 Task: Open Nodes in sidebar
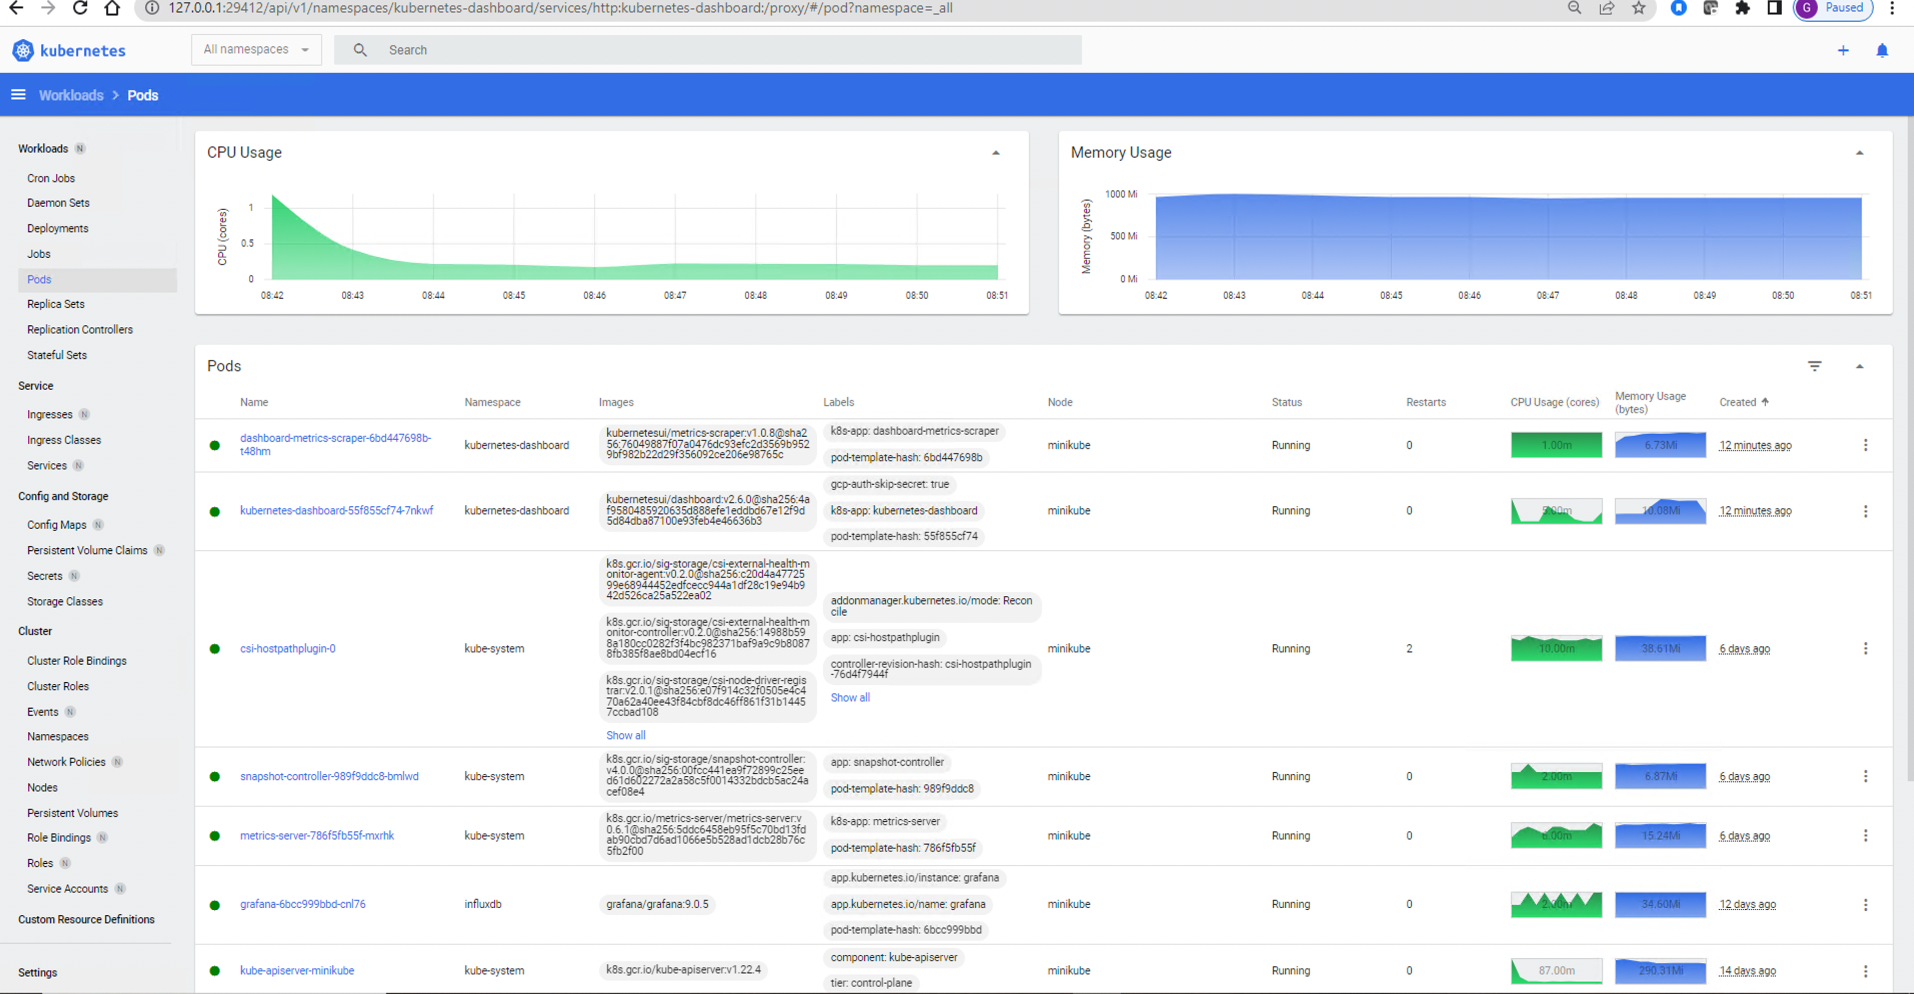pos(42,788)
